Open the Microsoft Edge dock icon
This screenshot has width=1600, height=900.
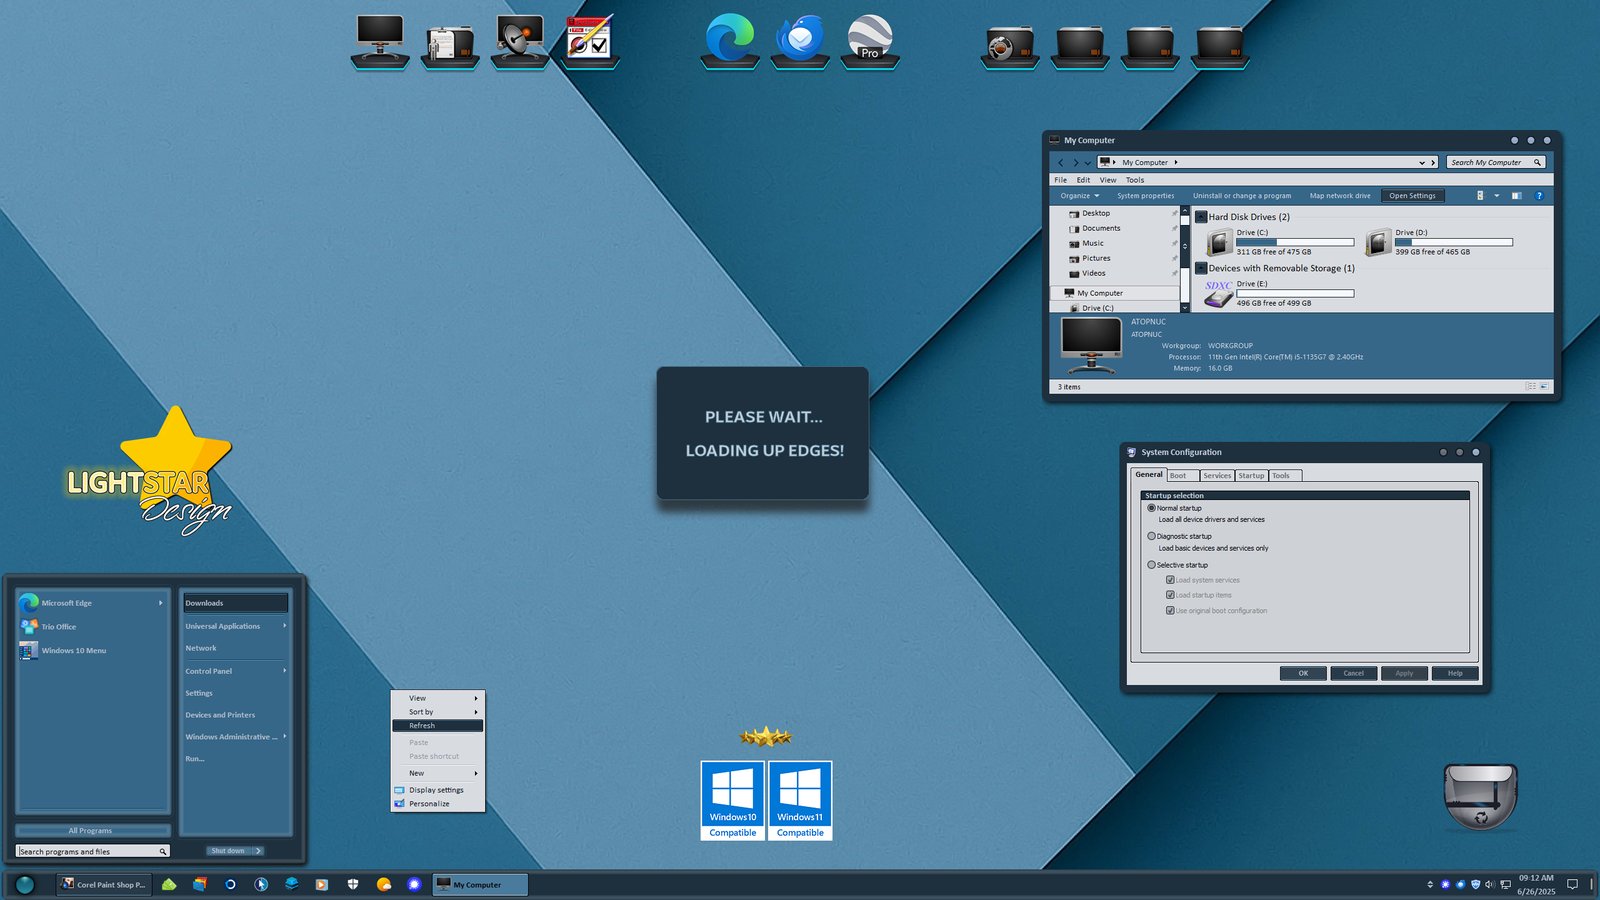[730, 39]
